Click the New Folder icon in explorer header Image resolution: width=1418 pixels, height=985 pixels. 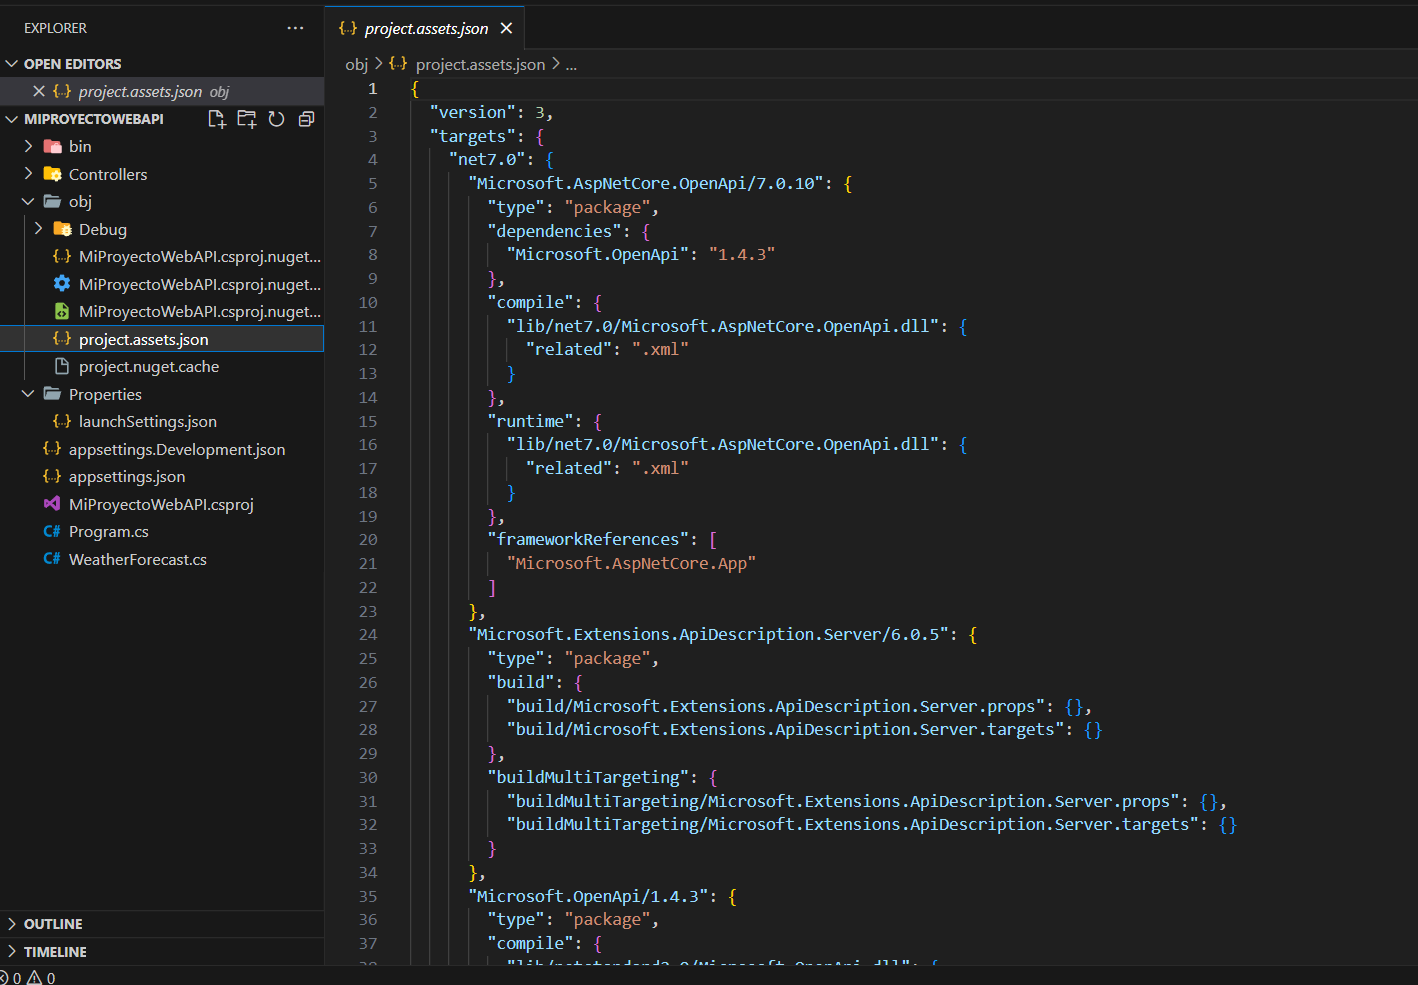click(x=247, y=119)
